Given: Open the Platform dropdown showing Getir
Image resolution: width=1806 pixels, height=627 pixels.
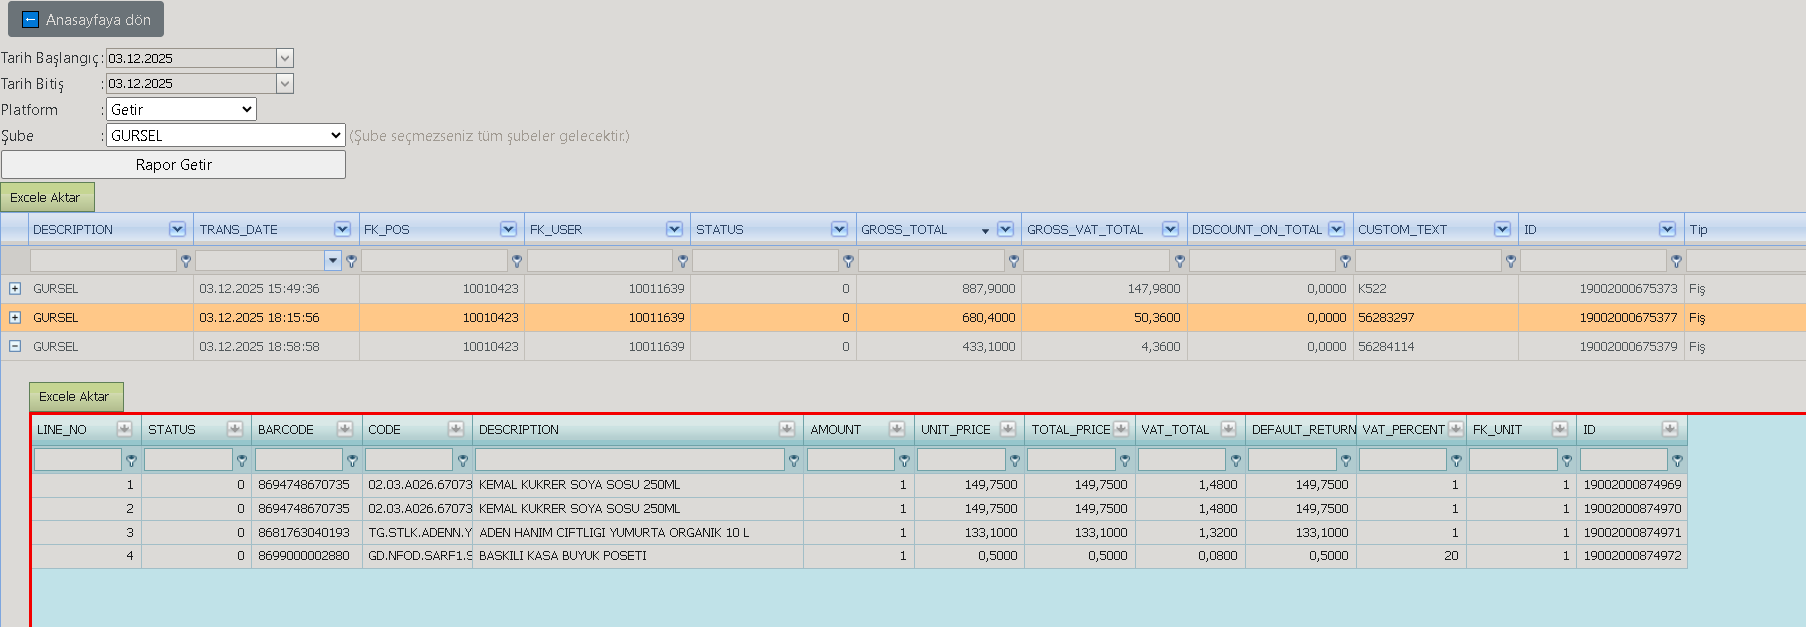Looking at the screenshot, I should tap(181, 109).
